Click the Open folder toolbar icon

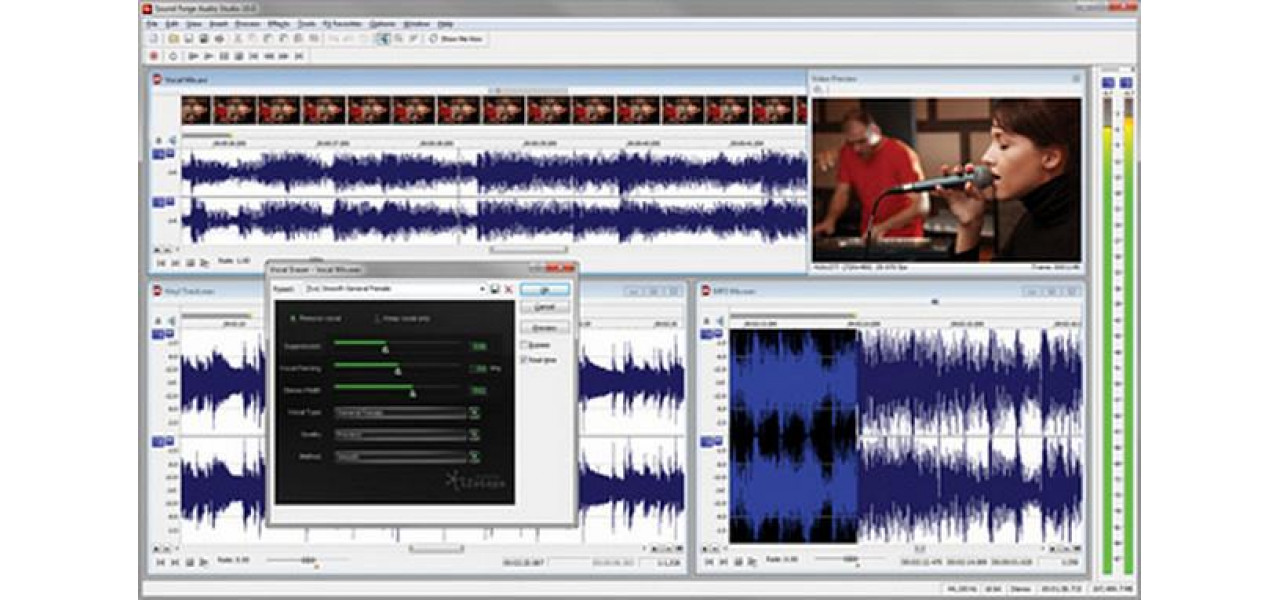173,38
